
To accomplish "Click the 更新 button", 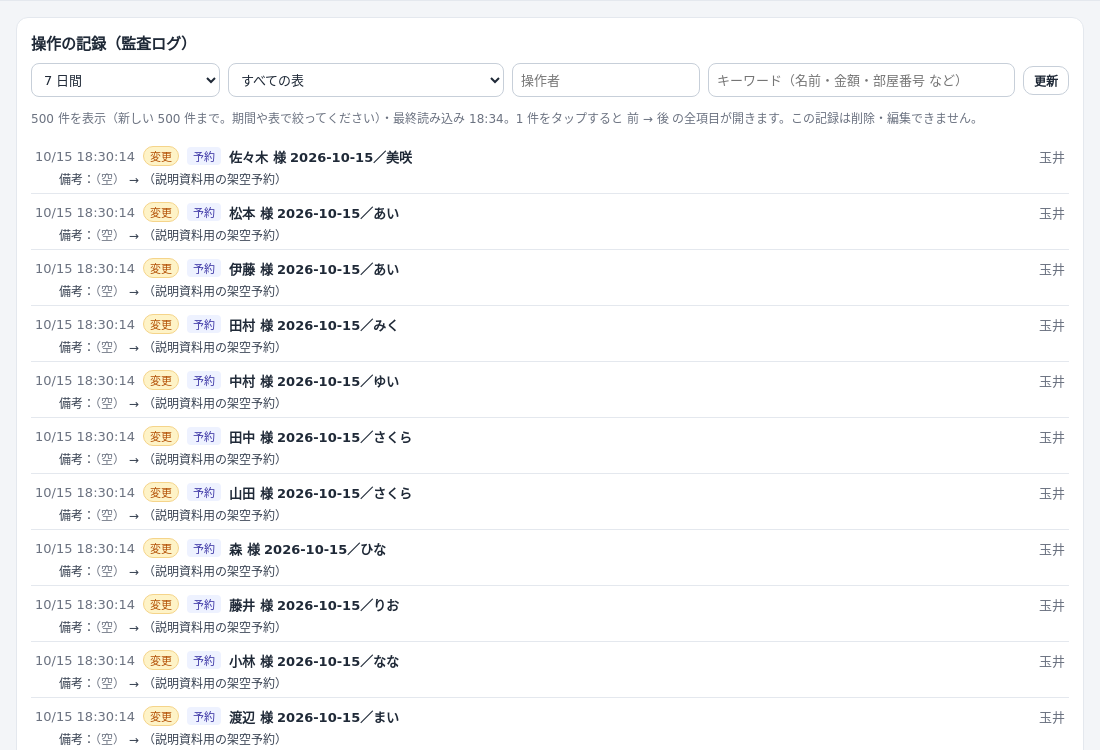I will click(1046, 81).
